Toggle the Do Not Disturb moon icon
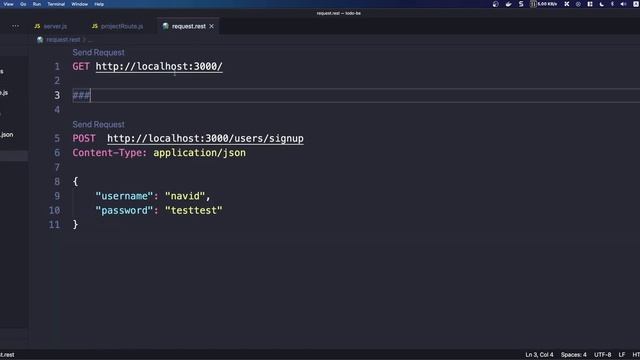This screenshot has width=640, height=360. [x=602, y=4]
